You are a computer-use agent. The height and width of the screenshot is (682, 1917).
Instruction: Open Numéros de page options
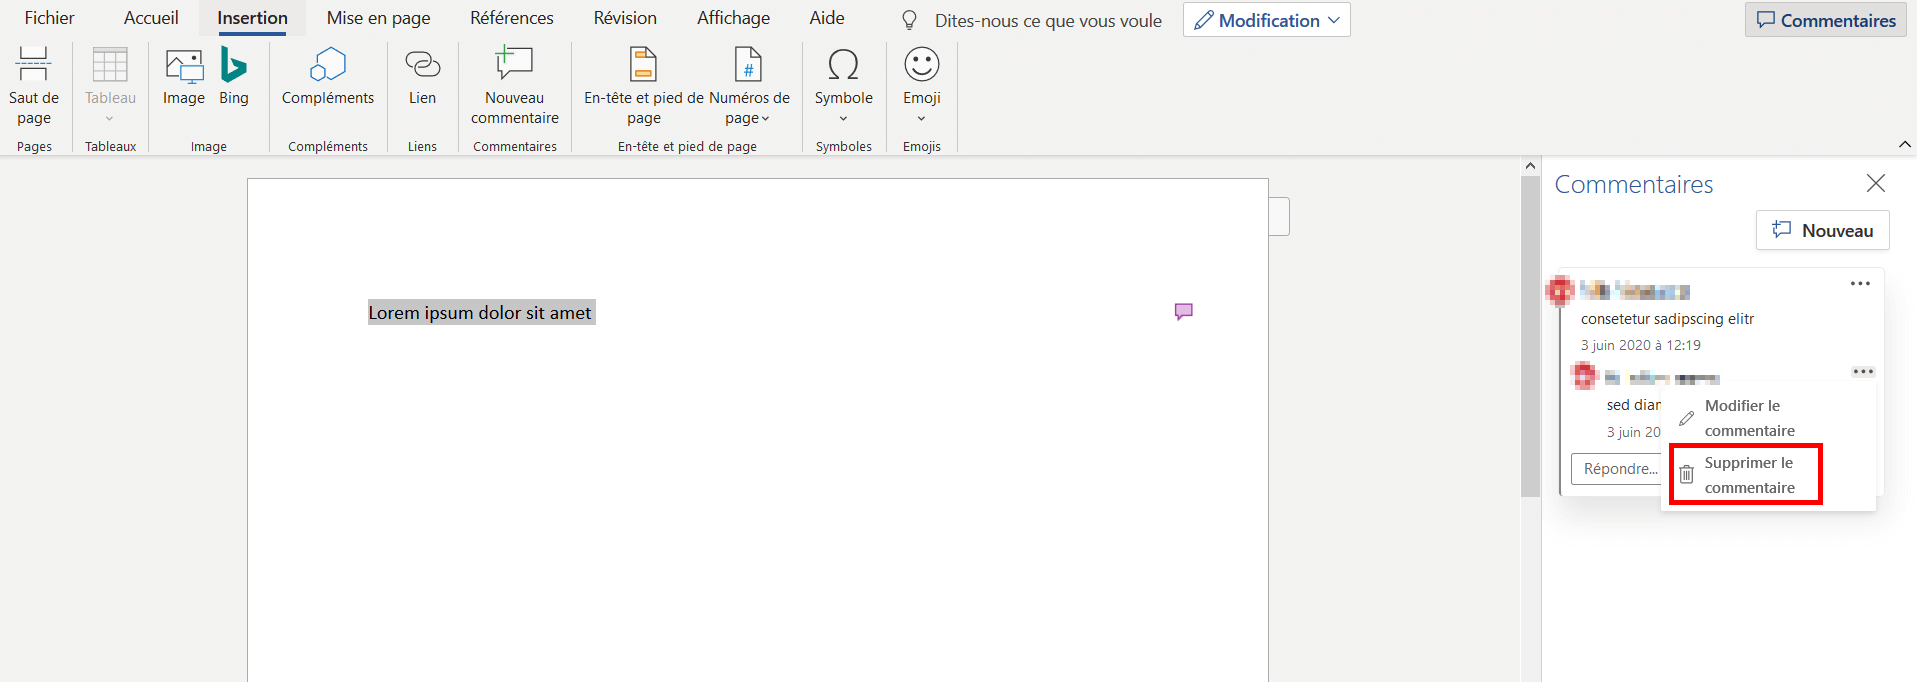click(x=749, y=86)
